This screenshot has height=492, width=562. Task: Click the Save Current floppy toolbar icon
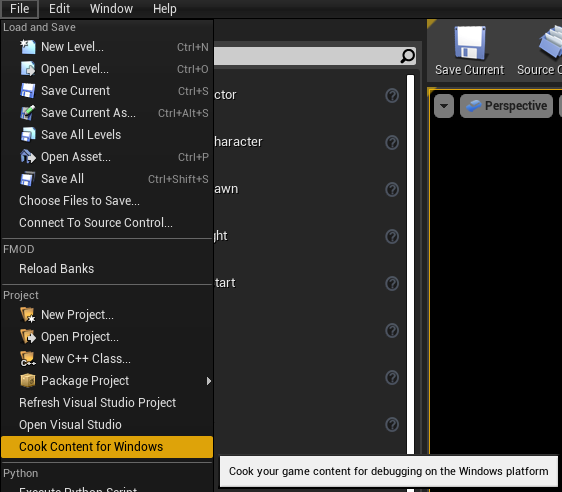470,43
